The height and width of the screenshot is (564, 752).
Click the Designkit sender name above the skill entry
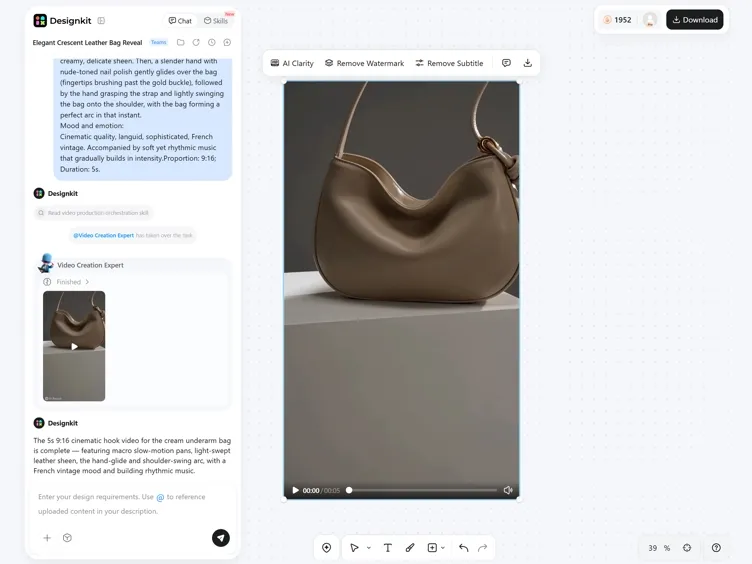[x=63, y=194]
